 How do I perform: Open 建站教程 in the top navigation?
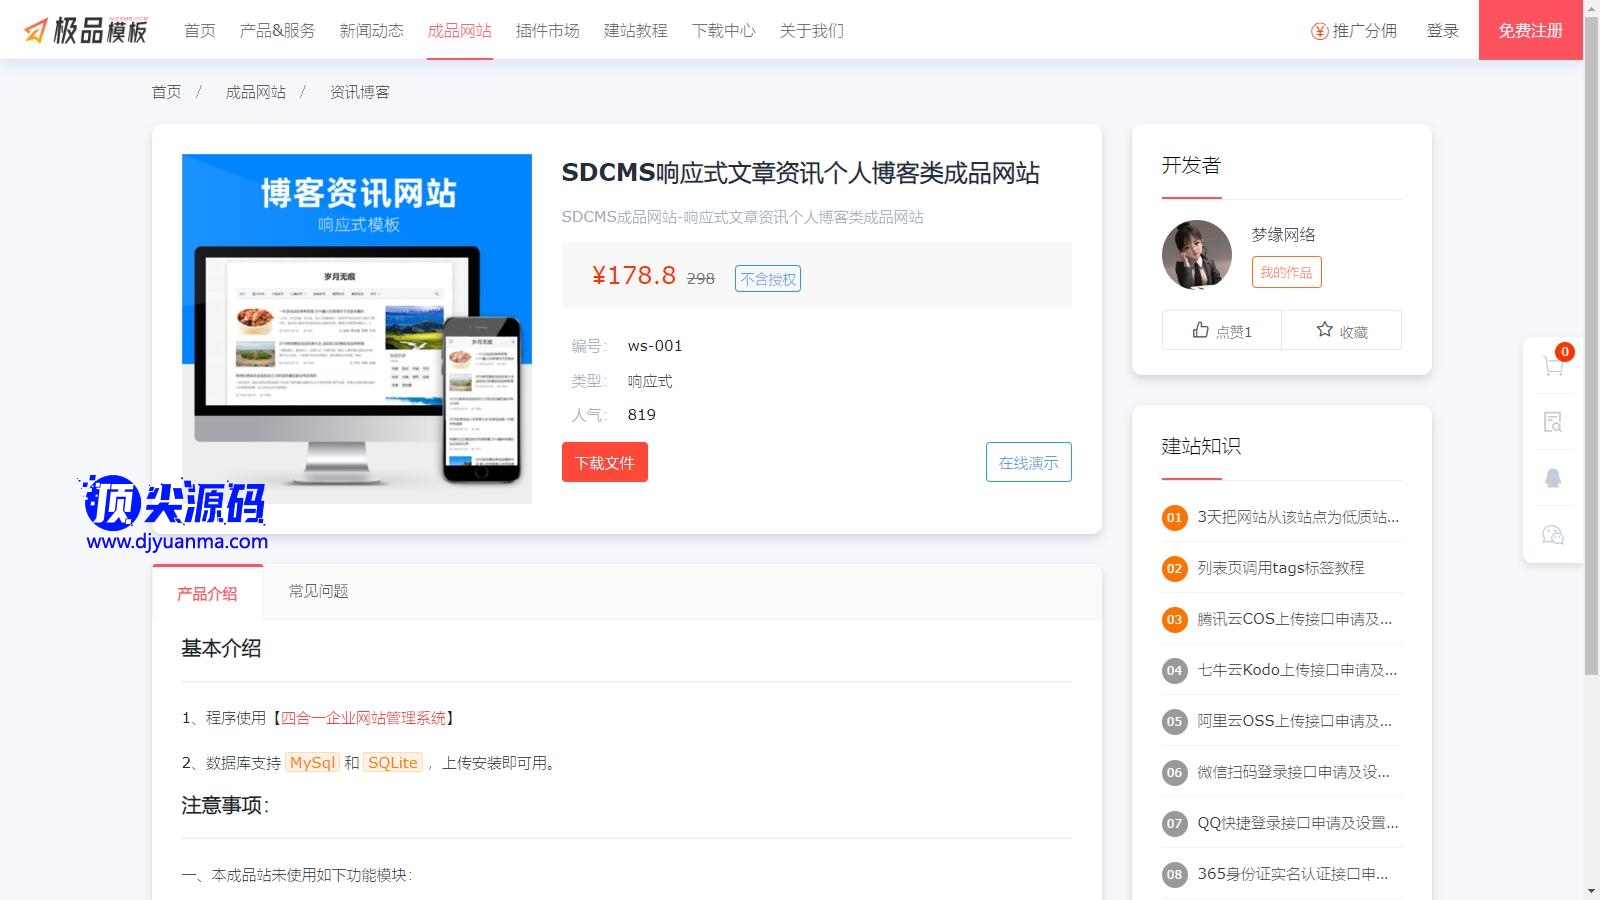click(635, 31)
